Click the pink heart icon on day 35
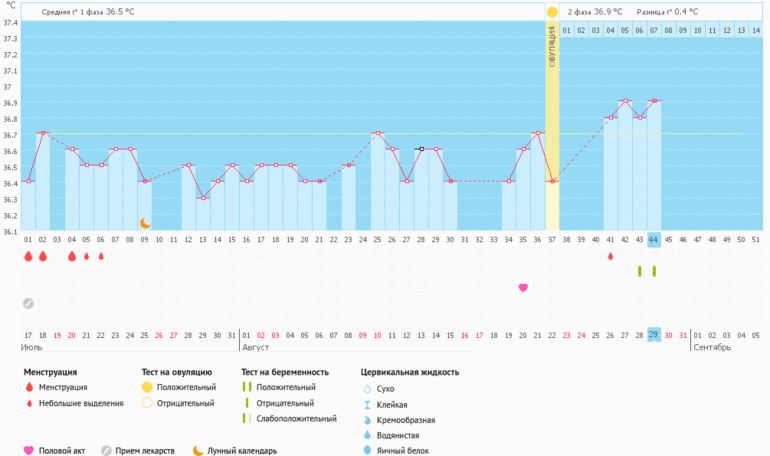Image resolution: width=770 pixels, height=456 pixels. tap(523, 288)
